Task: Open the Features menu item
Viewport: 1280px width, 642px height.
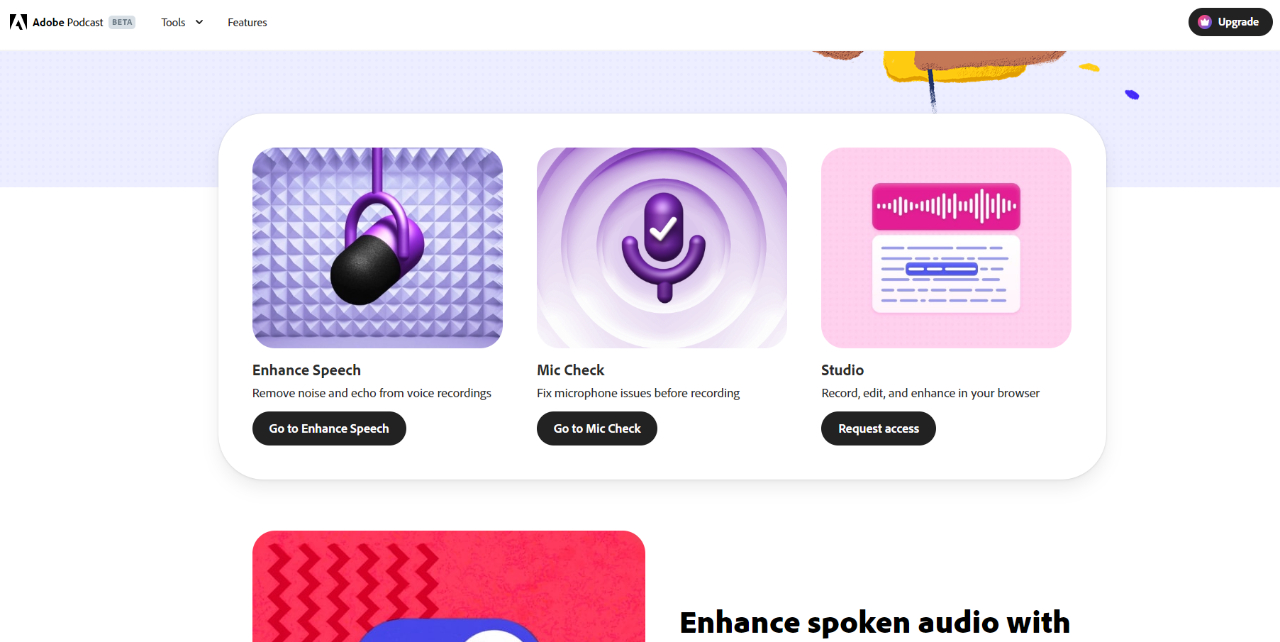Action: [x=247, y=22]
